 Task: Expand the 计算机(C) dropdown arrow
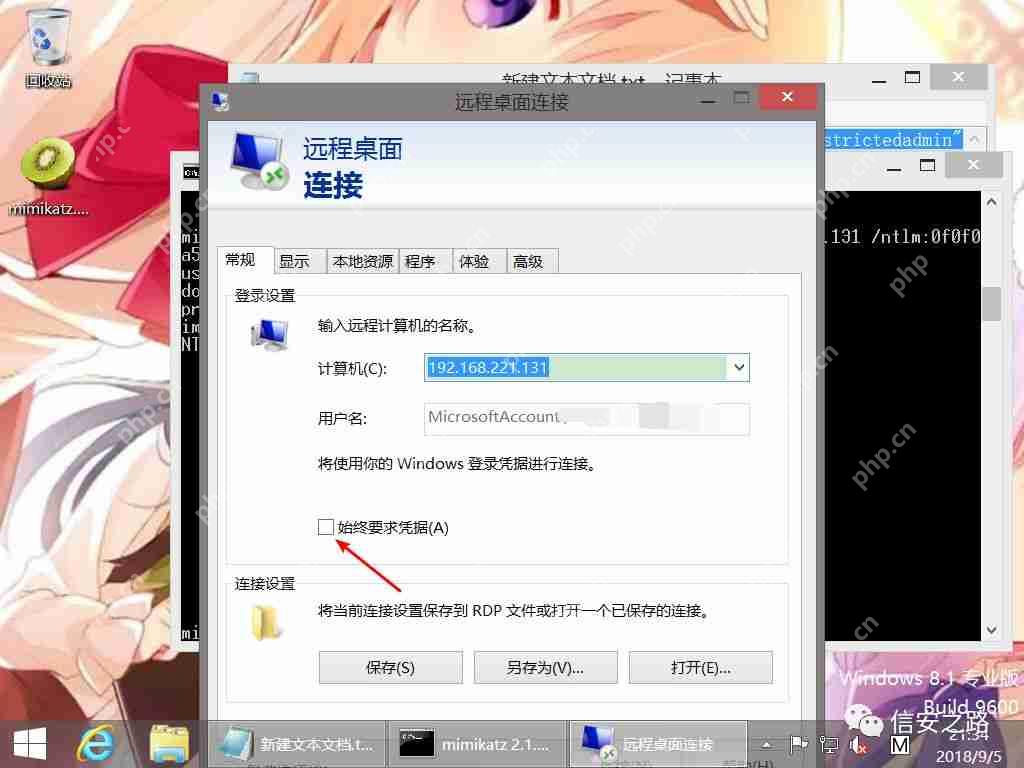point(739,367)
